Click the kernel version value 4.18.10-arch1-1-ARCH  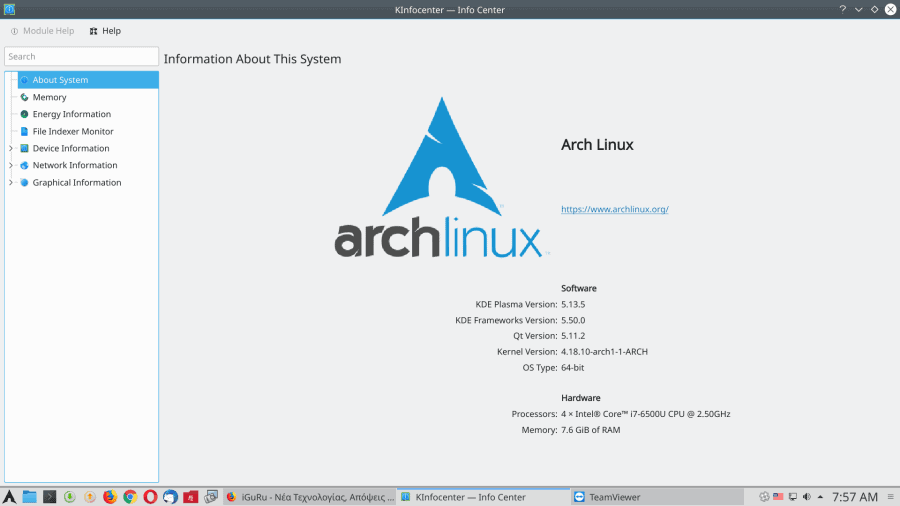click(604, 352)
